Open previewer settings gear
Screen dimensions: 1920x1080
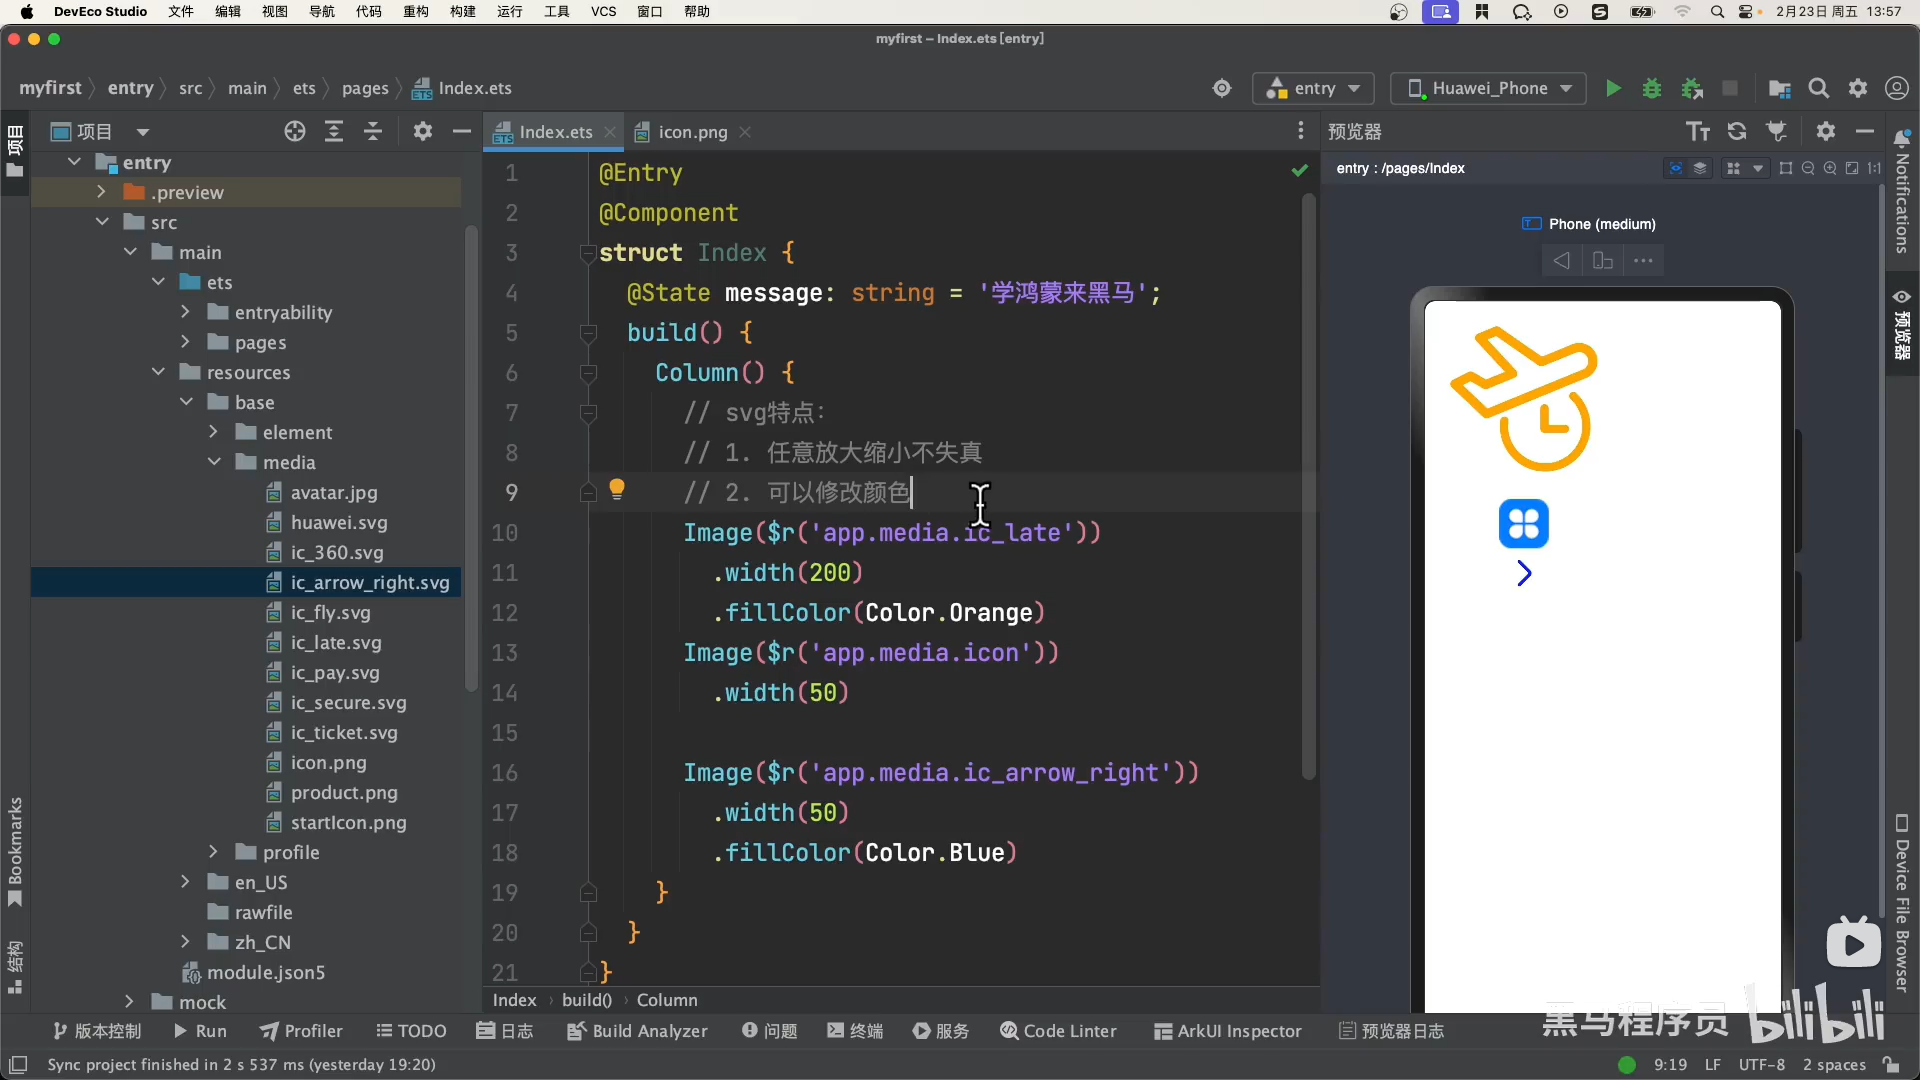tap(1826, 131)
